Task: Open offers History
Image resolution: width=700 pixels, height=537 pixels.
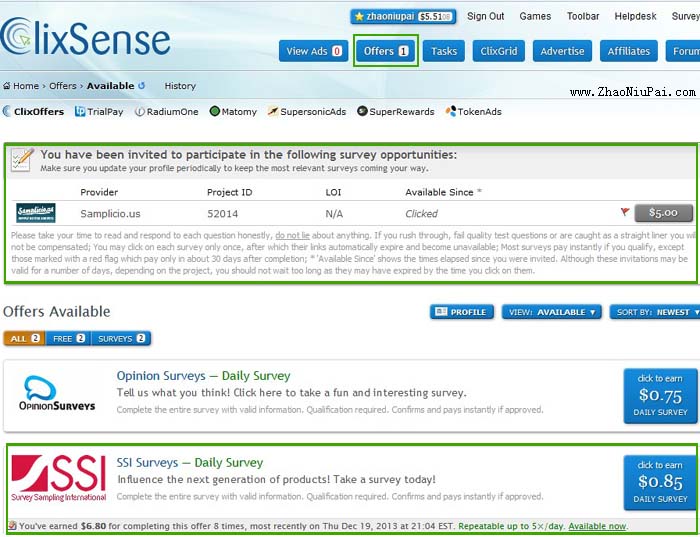Action: click(x=180, y=86)
